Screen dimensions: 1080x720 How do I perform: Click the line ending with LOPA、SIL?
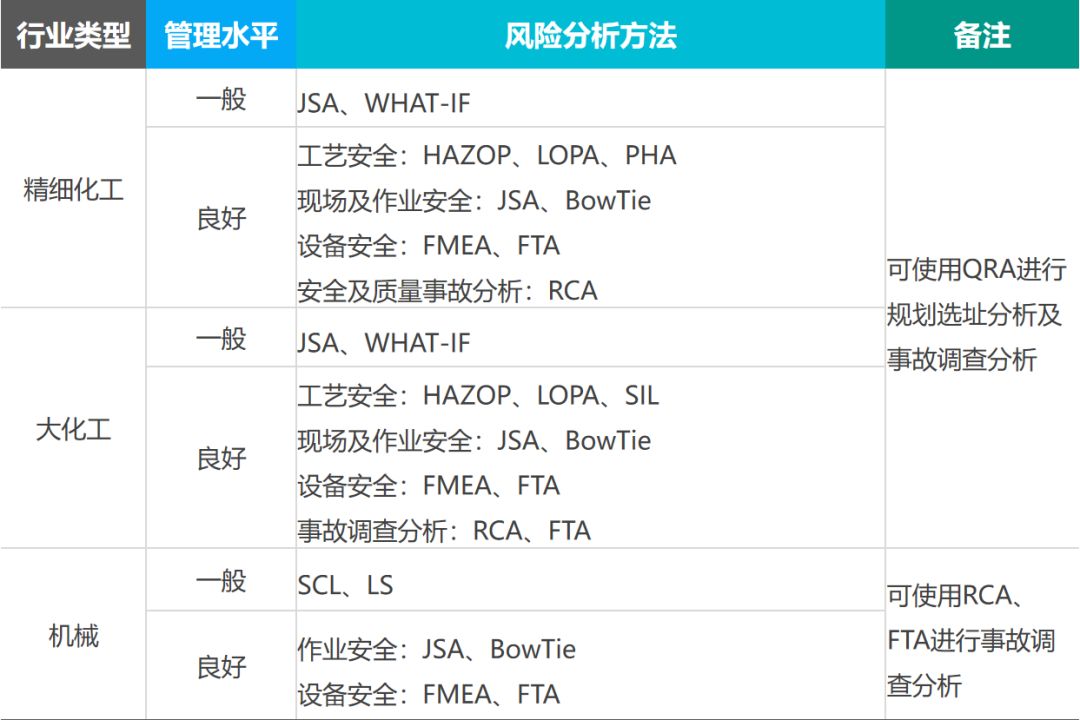478,396
